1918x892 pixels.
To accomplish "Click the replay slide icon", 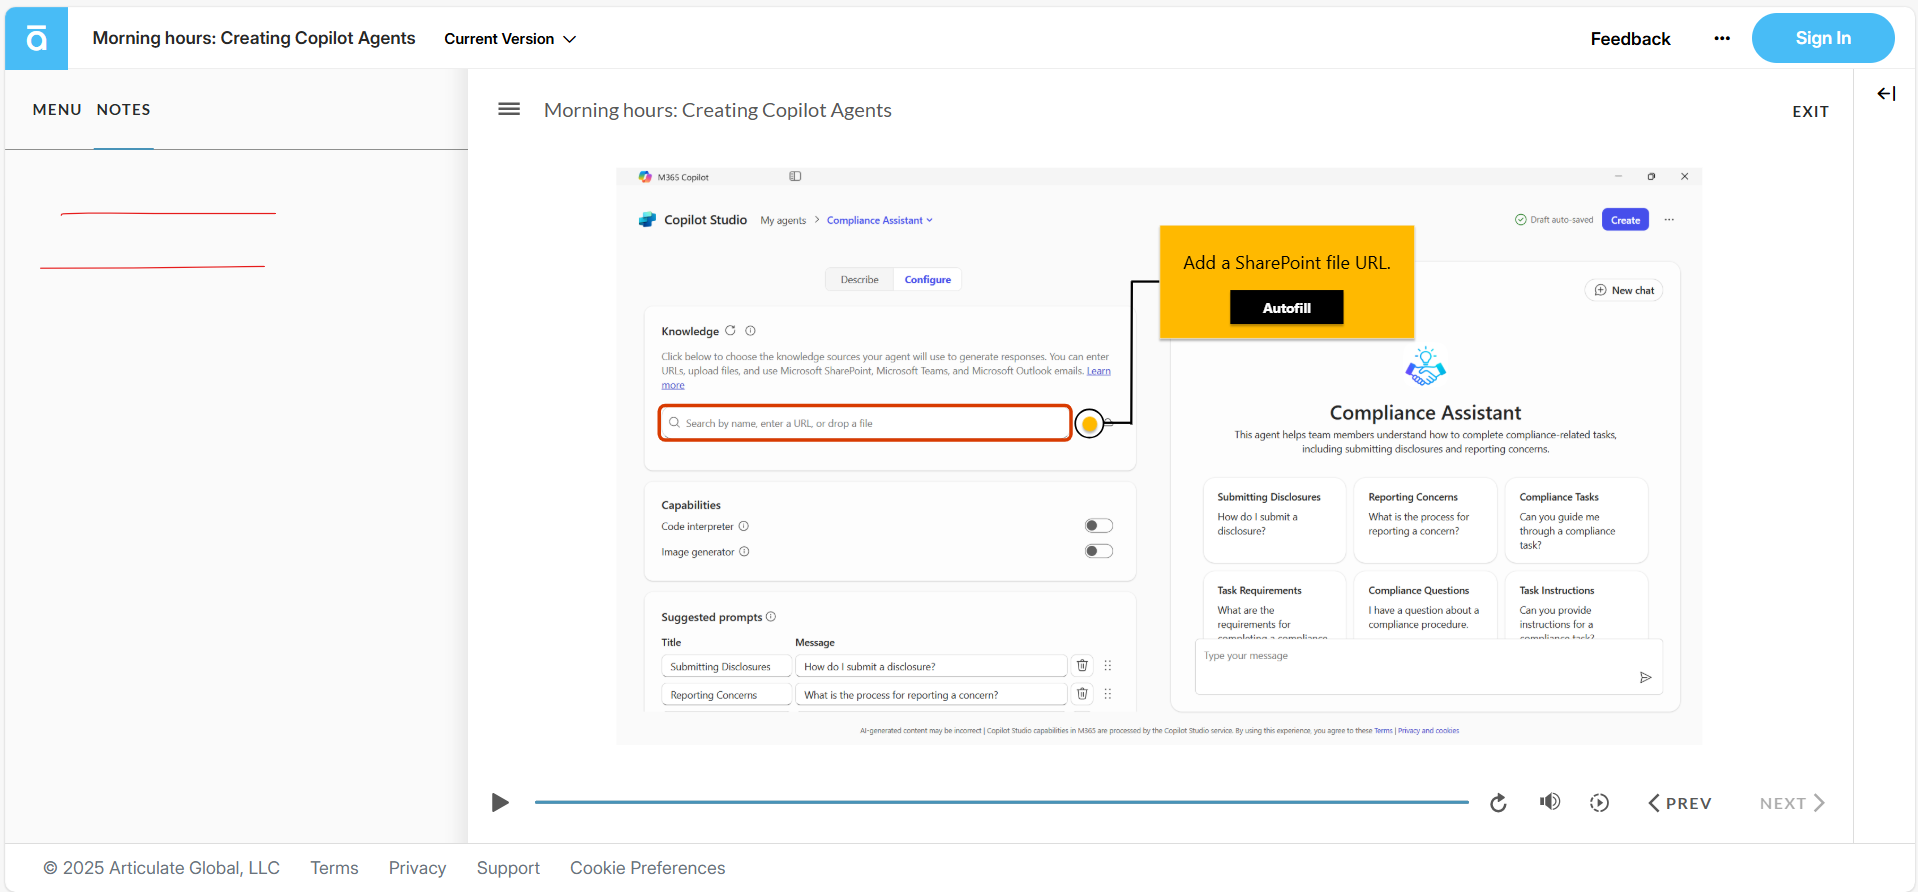I will tap(1498, 803).
